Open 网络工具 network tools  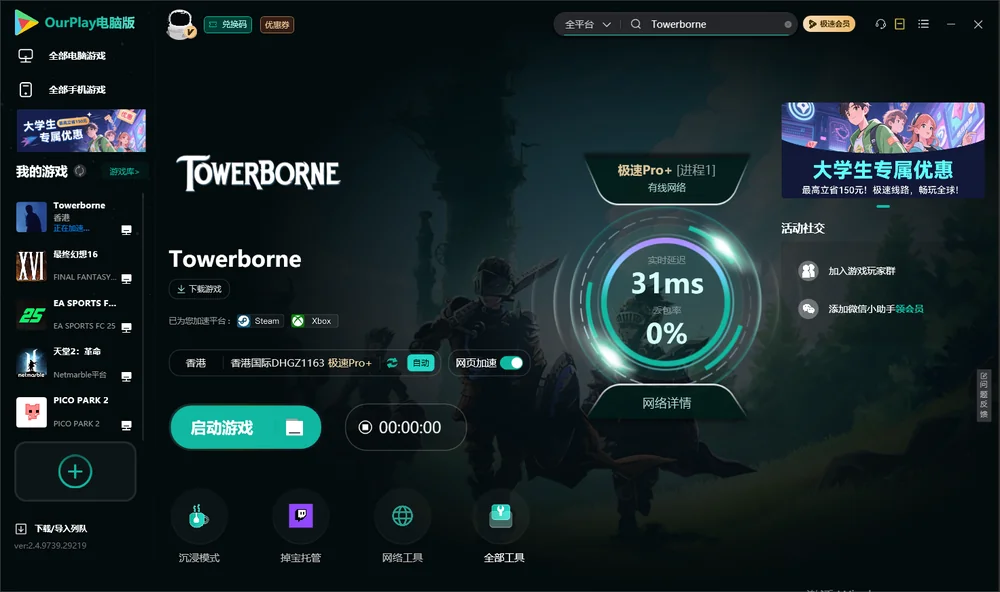402,527
